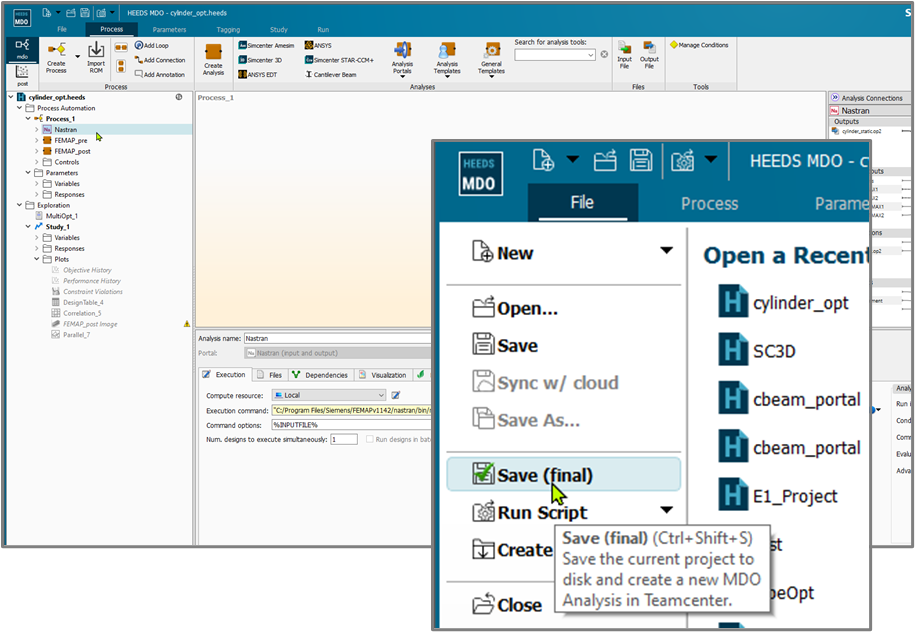The width and height of the screenshot is (915, 632).
Task: Collapse the Plots tree node
Action: click(37, 259)
